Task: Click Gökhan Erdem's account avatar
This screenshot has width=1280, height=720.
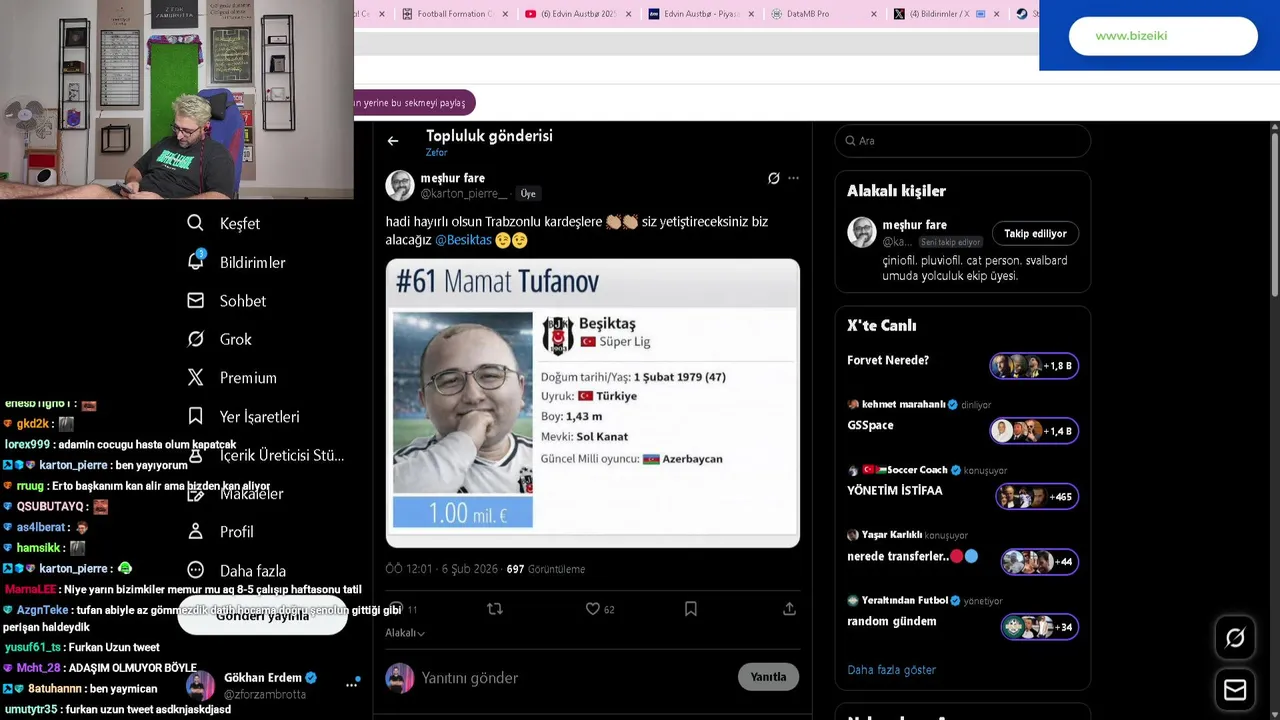Action: [200, 686]
